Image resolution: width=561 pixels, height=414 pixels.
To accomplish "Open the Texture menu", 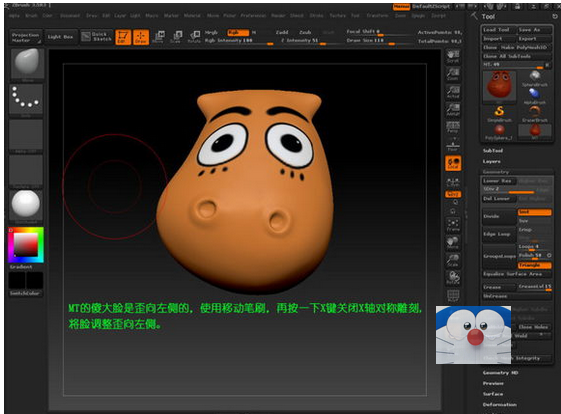I will click(337, 16).
